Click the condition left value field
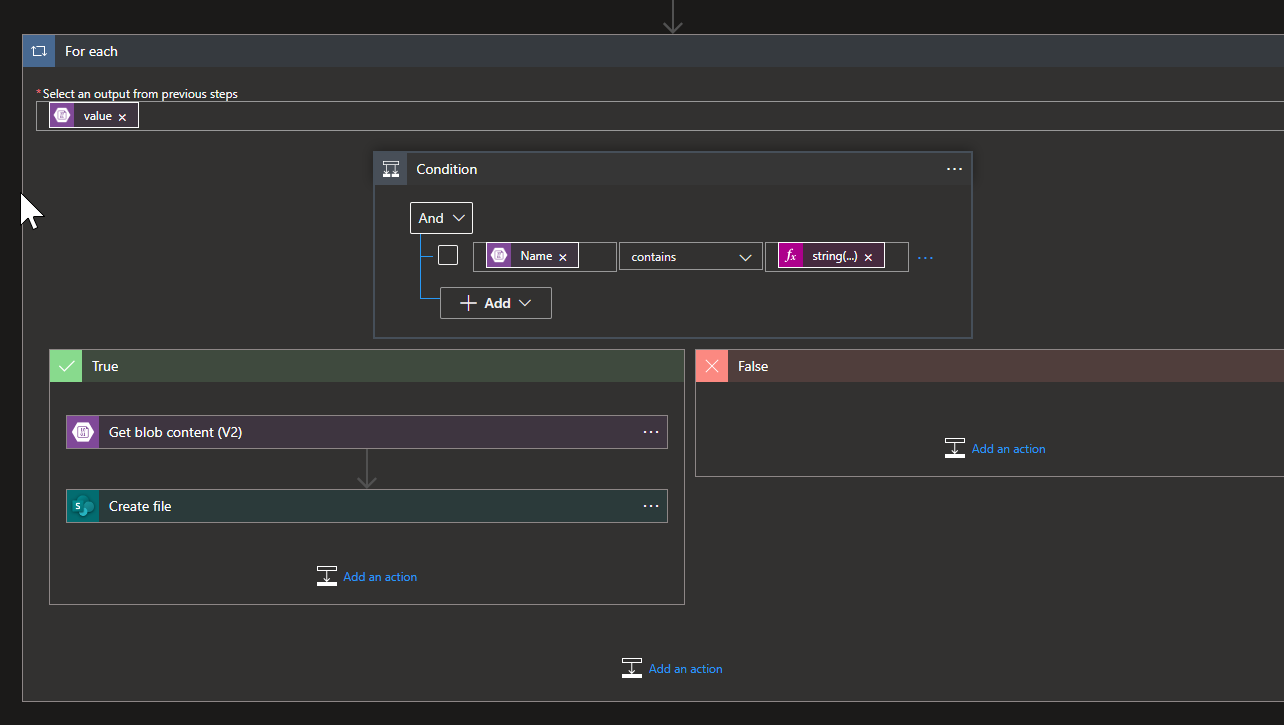The height and width of the screenshot is (725, 1284). [x=545, y=257]
